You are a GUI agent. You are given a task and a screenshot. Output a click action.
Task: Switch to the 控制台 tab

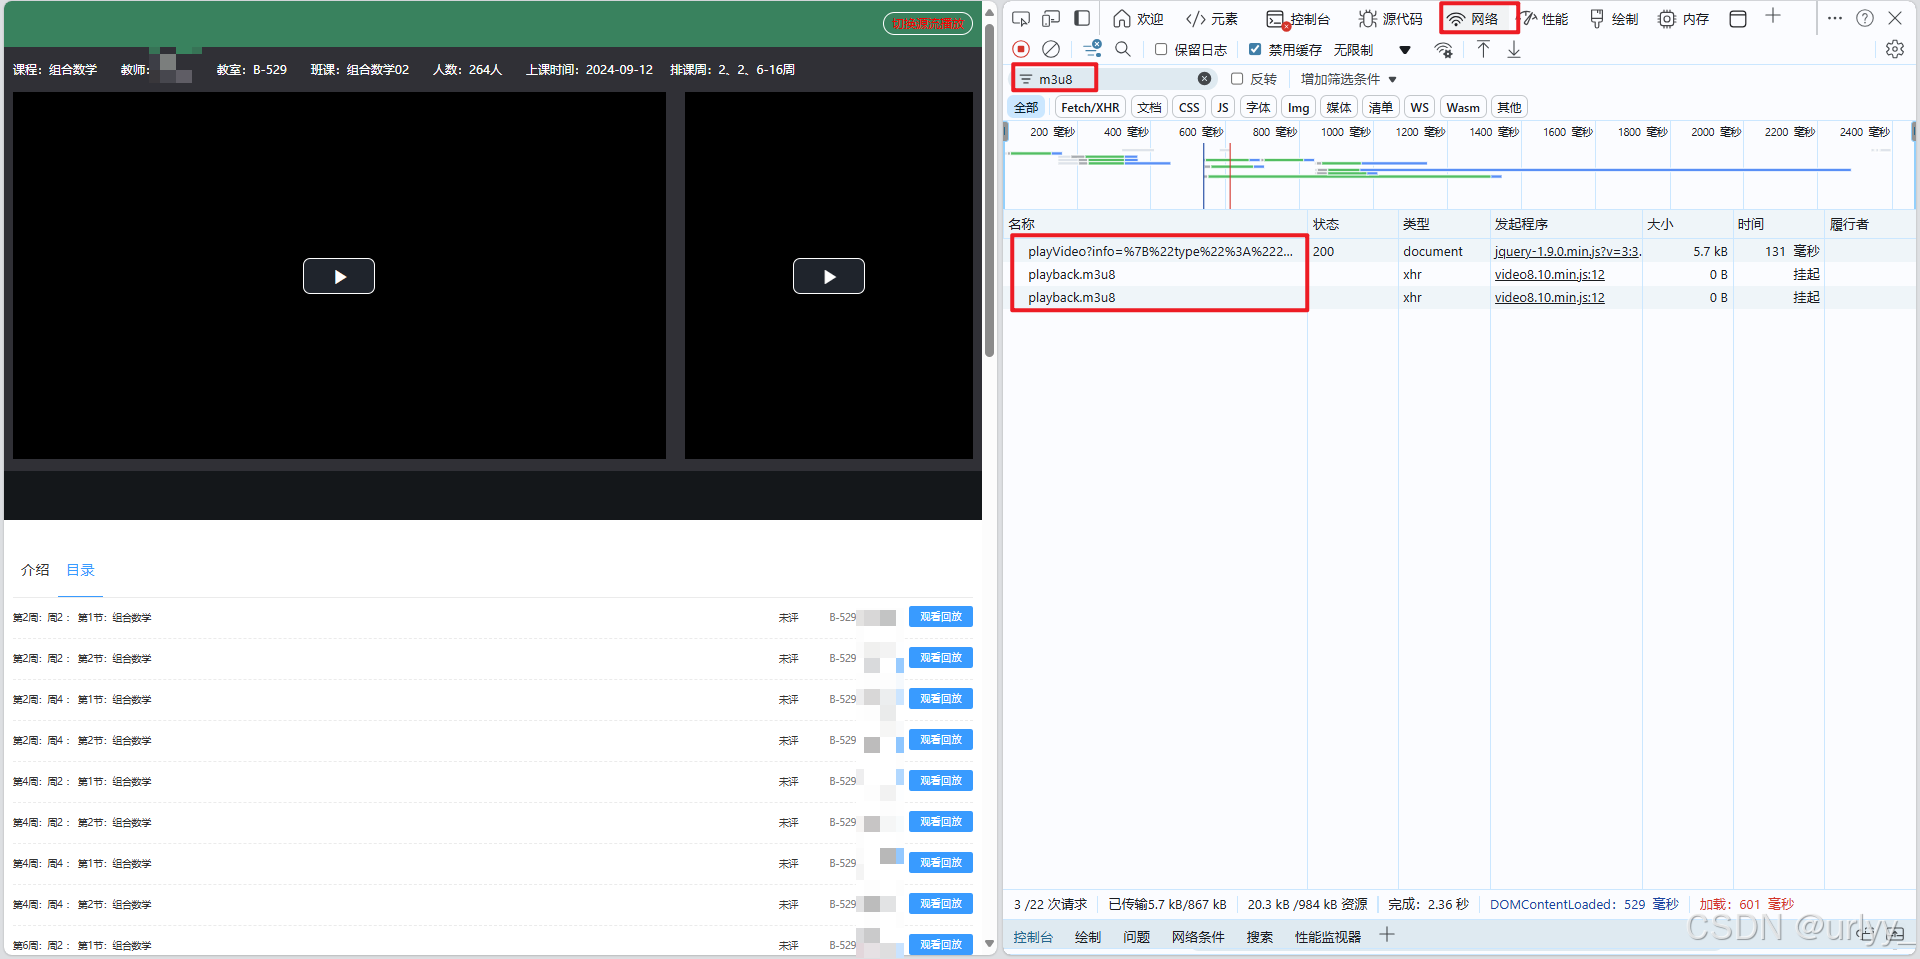1298,19
